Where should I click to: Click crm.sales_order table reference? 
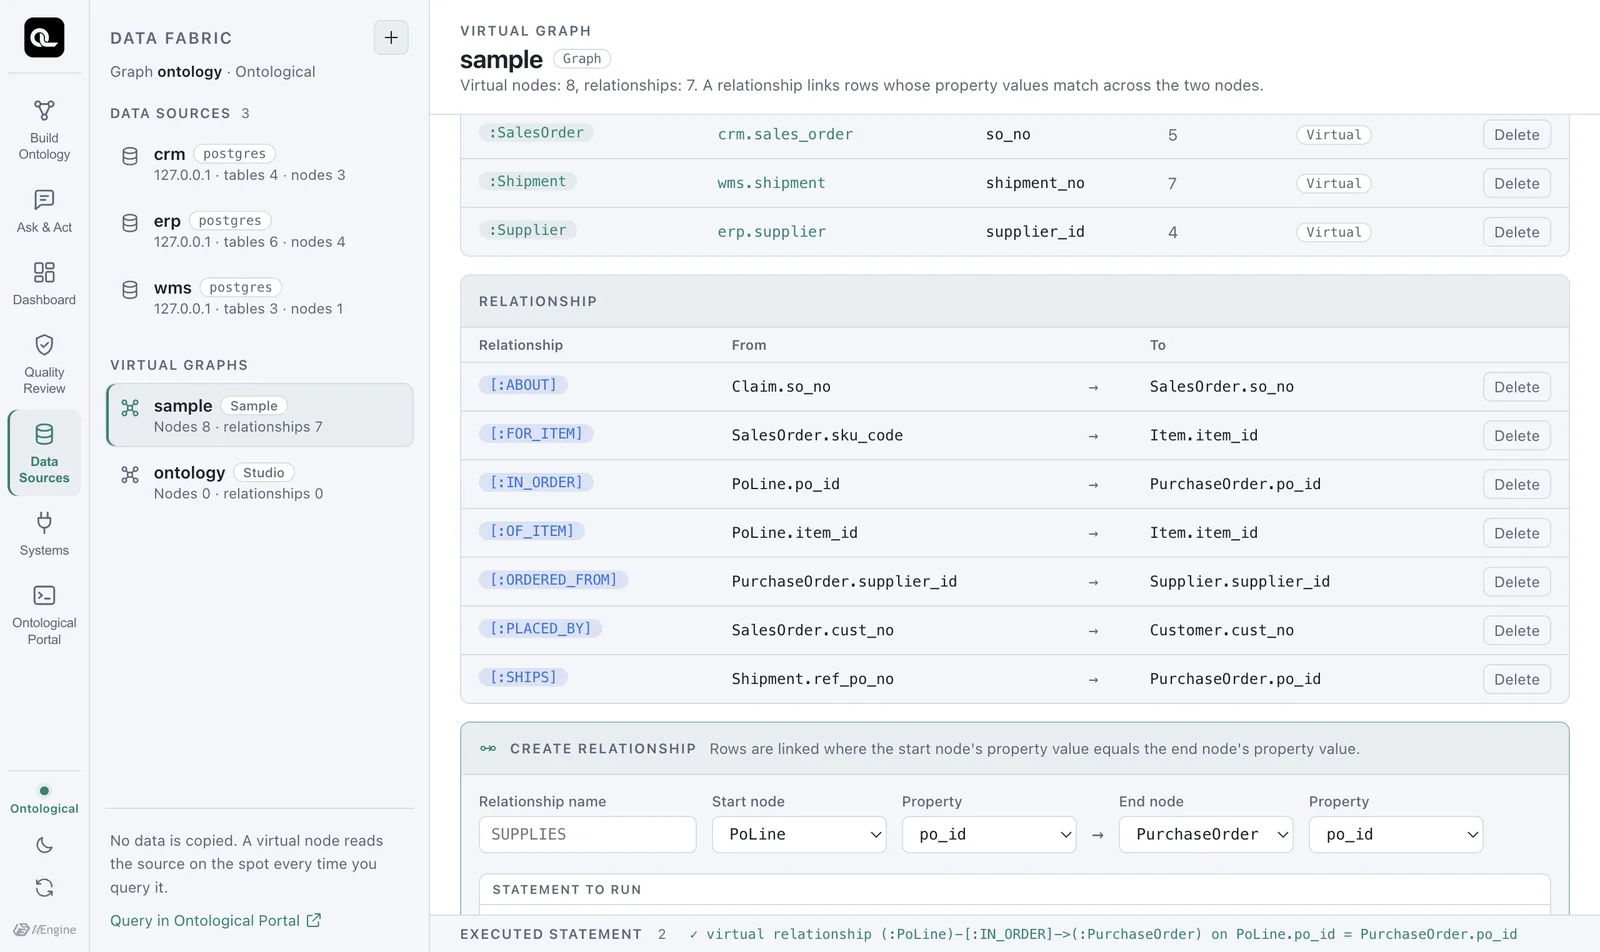[x=785, y=134]
